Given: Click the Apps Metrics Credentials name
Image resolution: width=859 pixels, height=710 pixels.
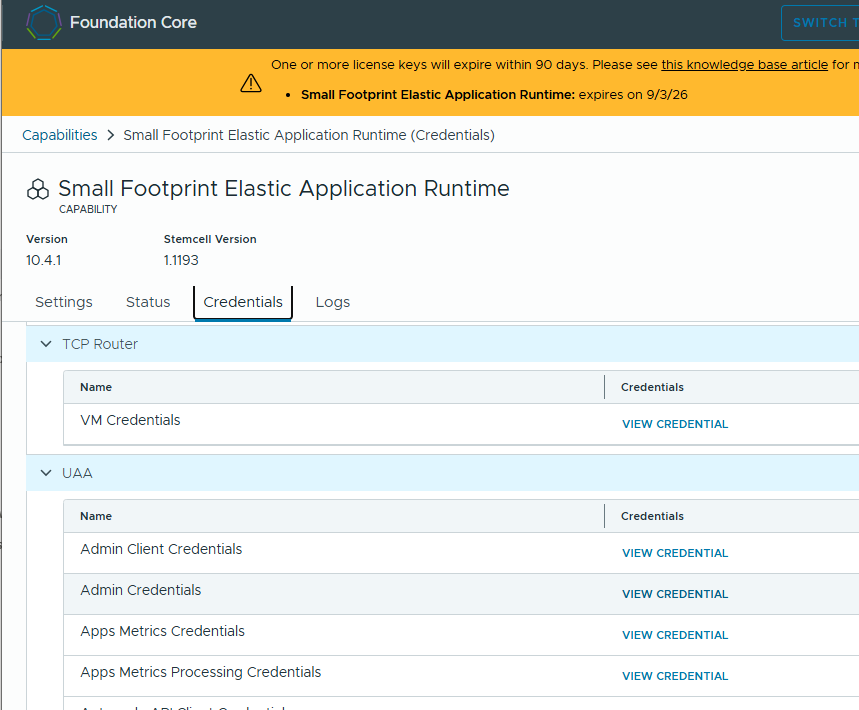Looking at the screenshot, I should 162,631.
